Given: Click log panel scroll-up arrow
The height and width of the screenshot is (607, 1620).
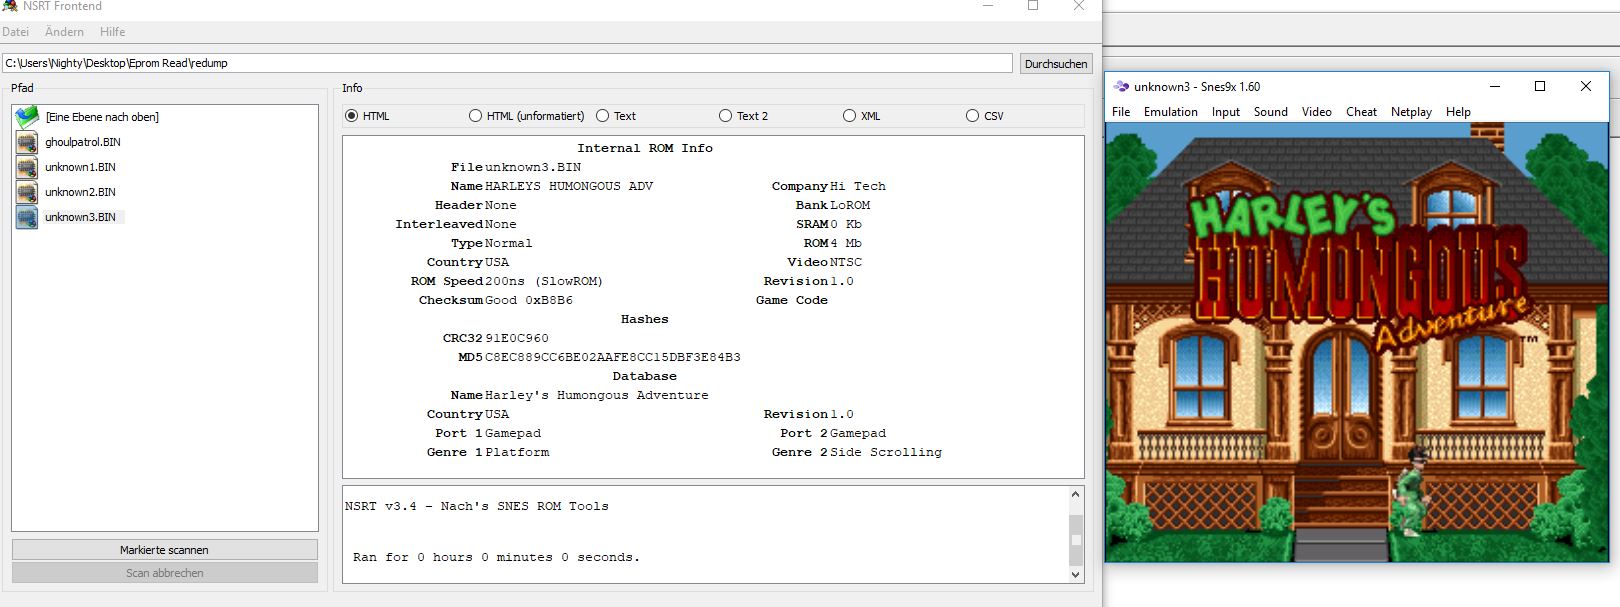Looking at the screenshot, I should pos(1076,494).
